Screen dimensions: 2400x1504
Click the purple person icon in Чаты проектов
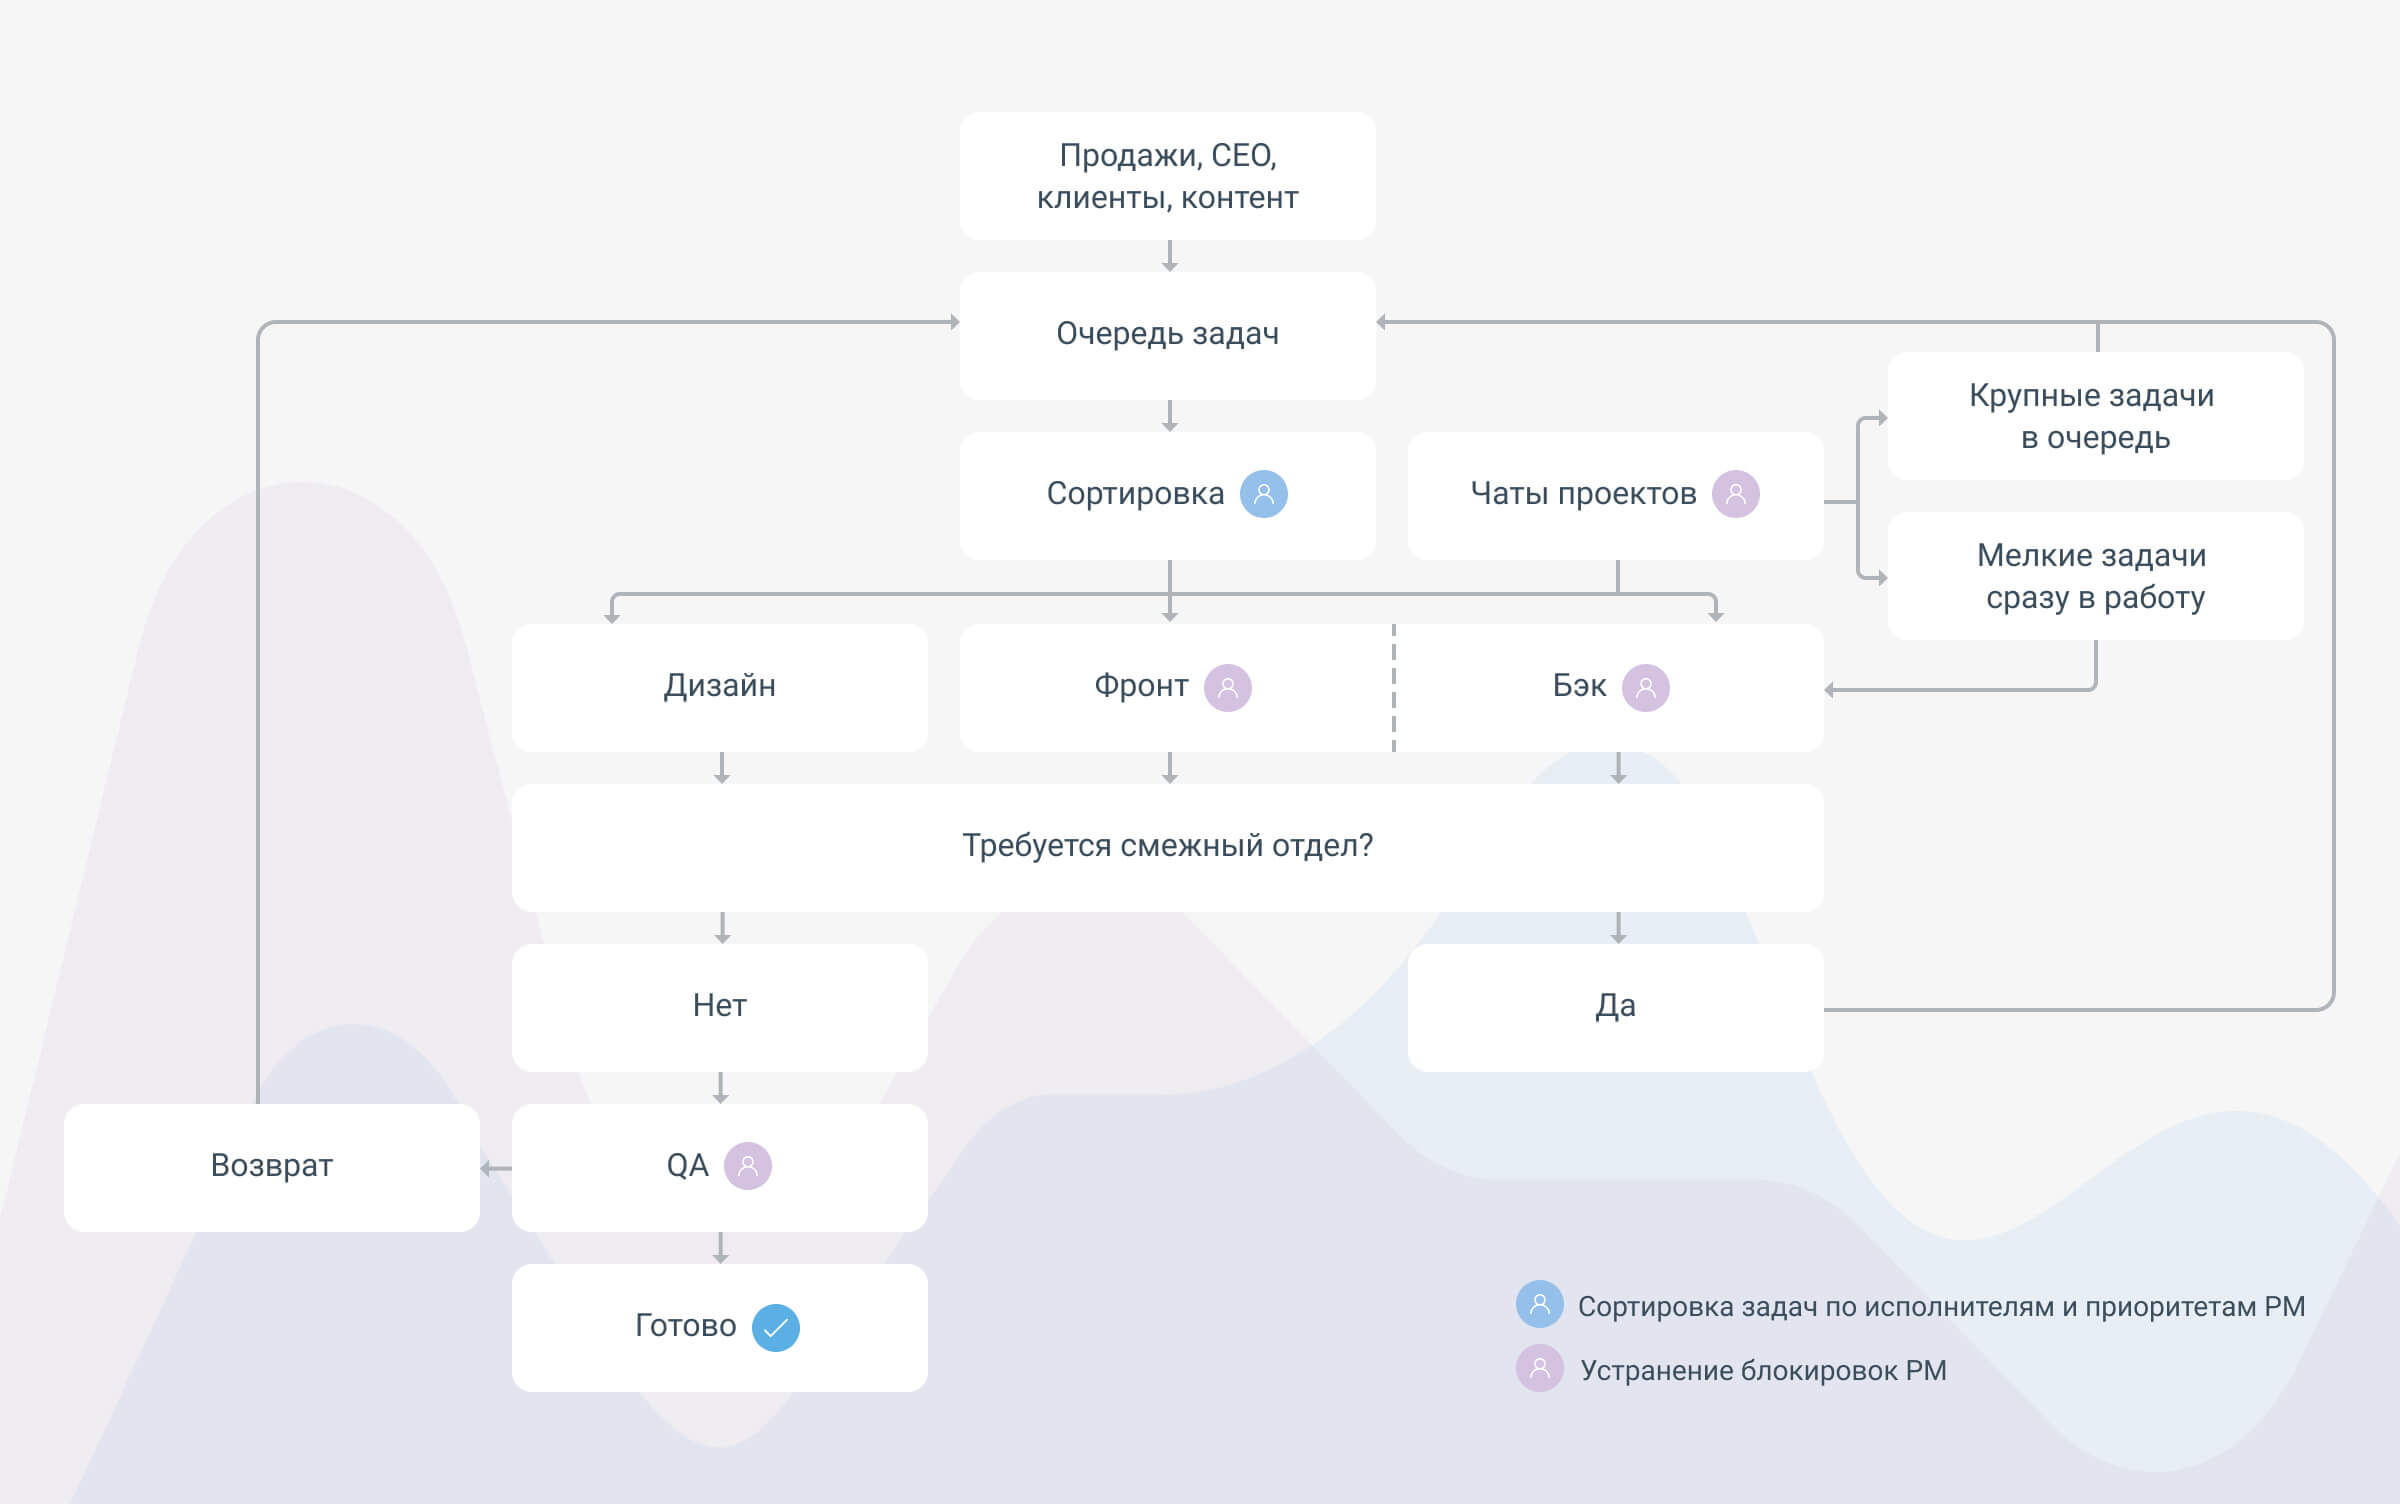(x=1736, y=494)
